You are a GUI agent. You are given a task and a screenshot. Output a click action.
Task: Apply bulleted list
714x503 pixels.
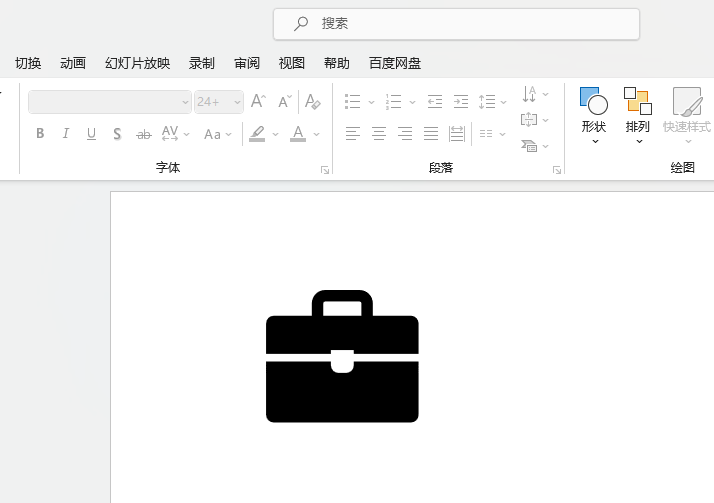(x=352, y=102)
